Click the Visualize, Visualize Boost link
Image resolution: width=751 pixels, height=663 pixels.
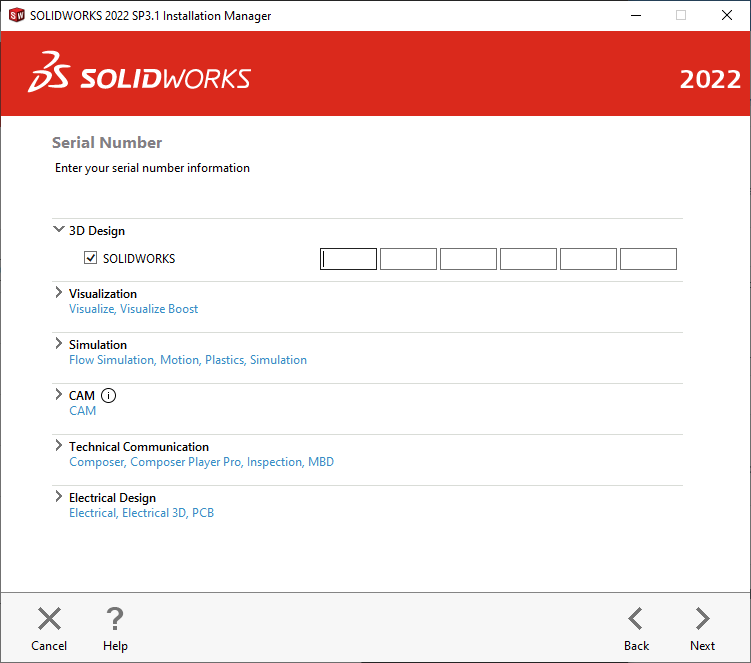click(134, 309)
